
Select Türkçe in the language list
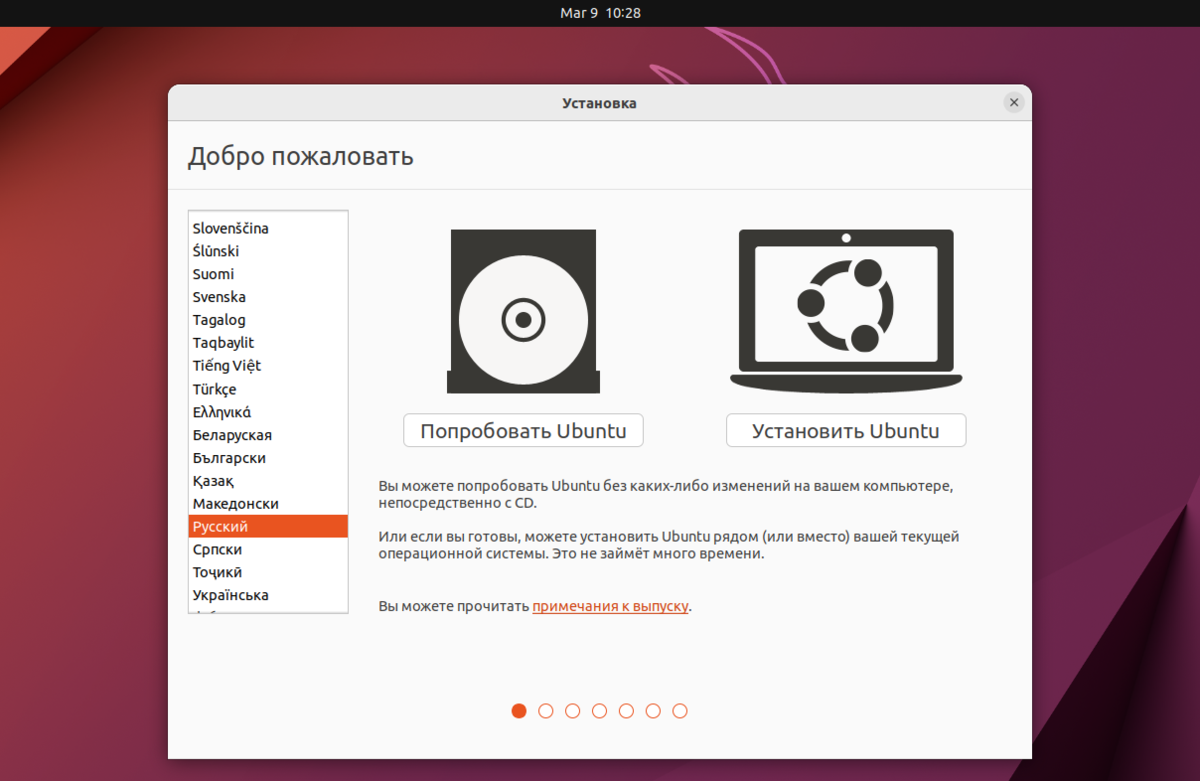[268, 389]
